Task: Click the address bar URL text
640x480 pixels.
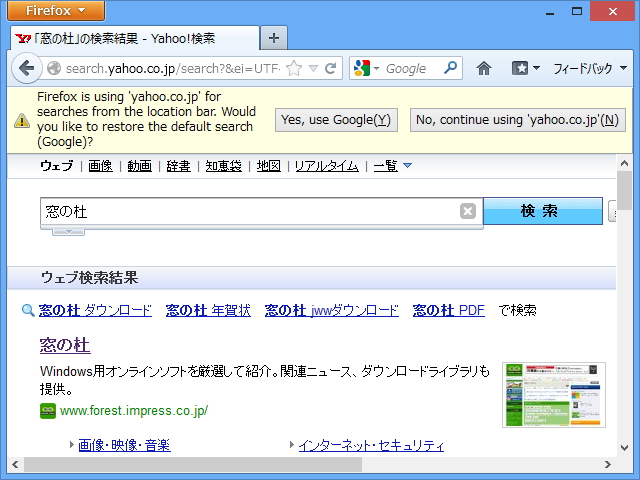Action: pos(173,68)
